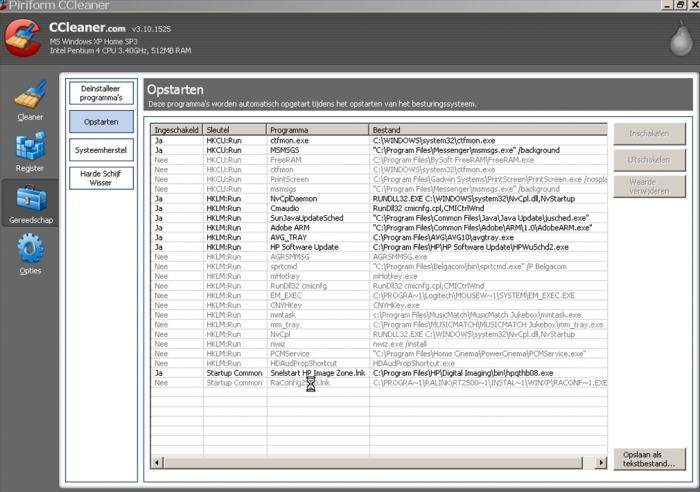The width and height of the screenshot is (700, 492).
Task: Select the Gereedschap toolbox icon
Action: coord(31,198)
